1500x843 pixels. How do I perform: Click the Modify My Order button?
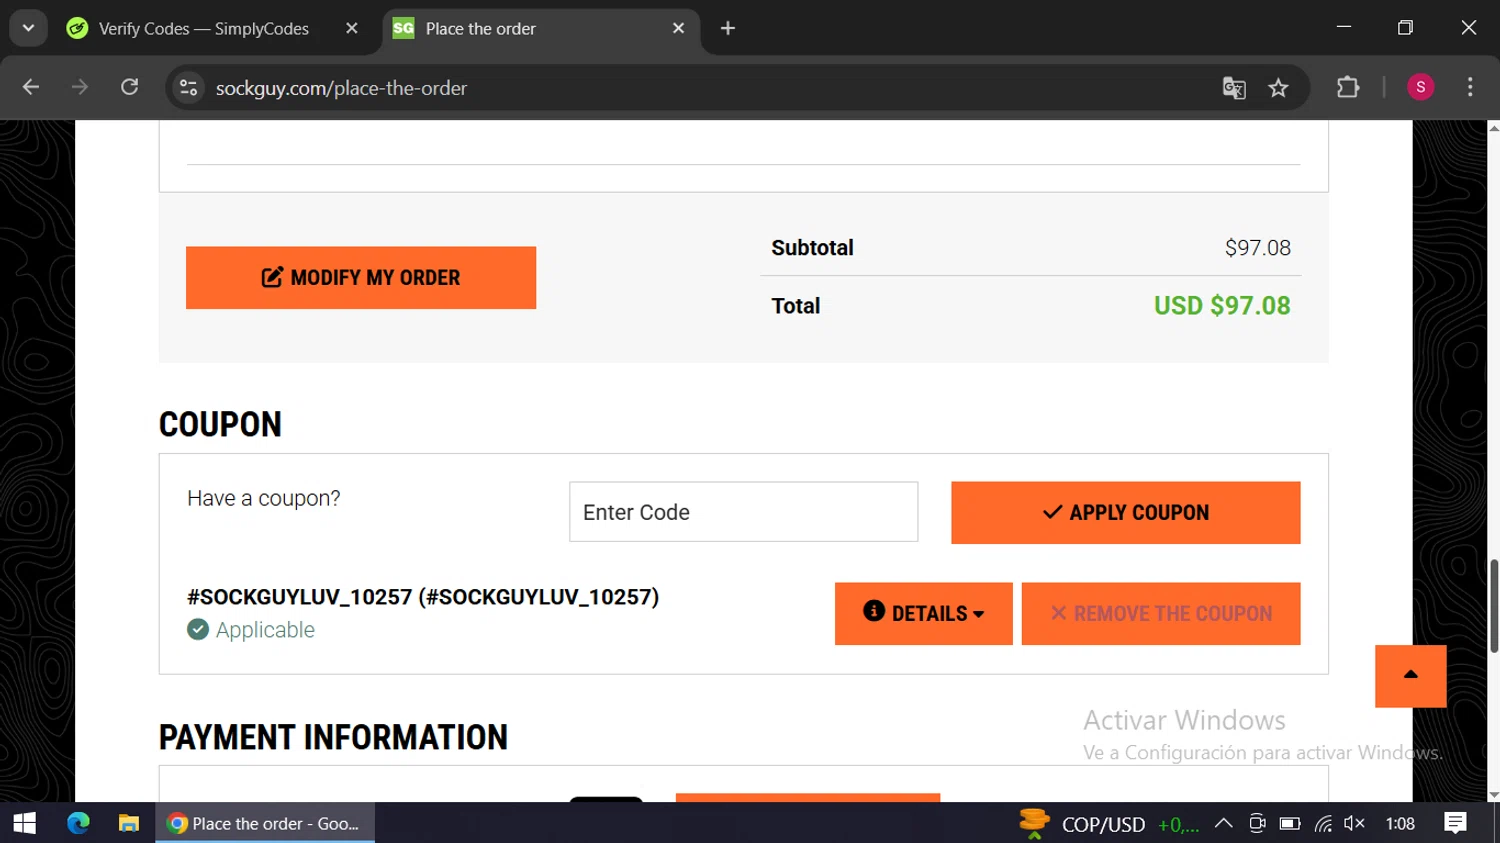pyautogui.click(x=361, y=278)
